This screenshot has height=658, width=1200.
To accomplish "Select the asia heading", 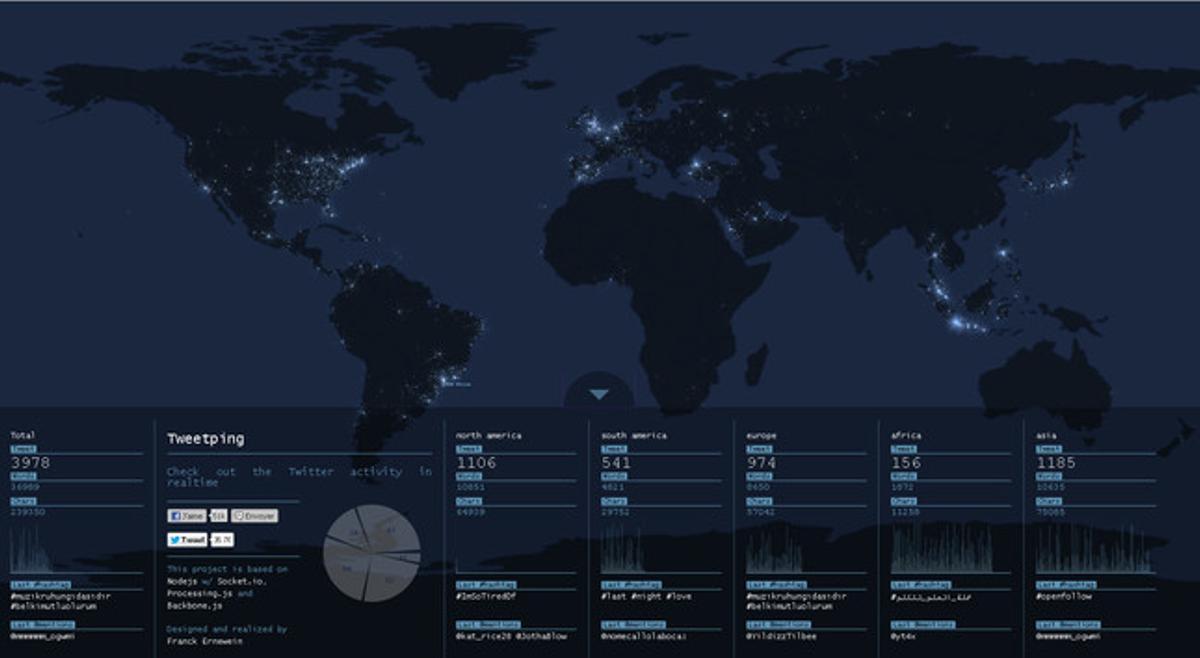I will coord(1048,435).
